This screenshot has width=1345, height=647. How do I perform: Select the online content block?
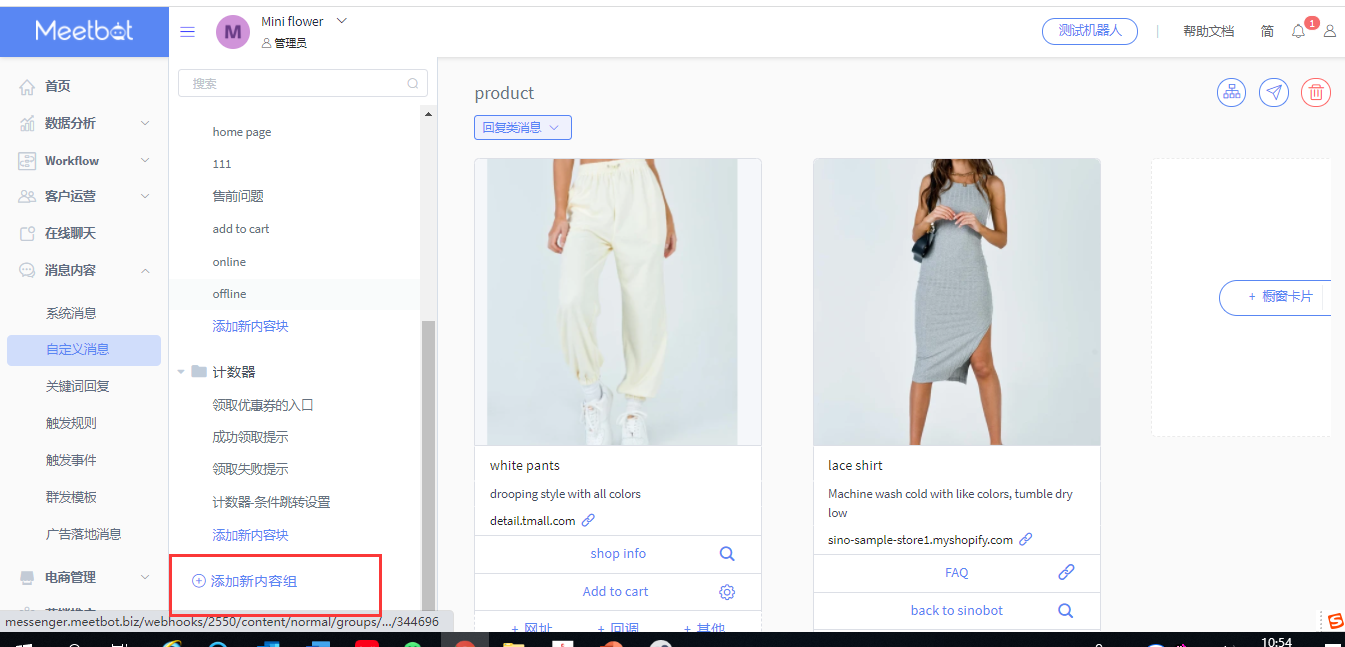[229, 262]
